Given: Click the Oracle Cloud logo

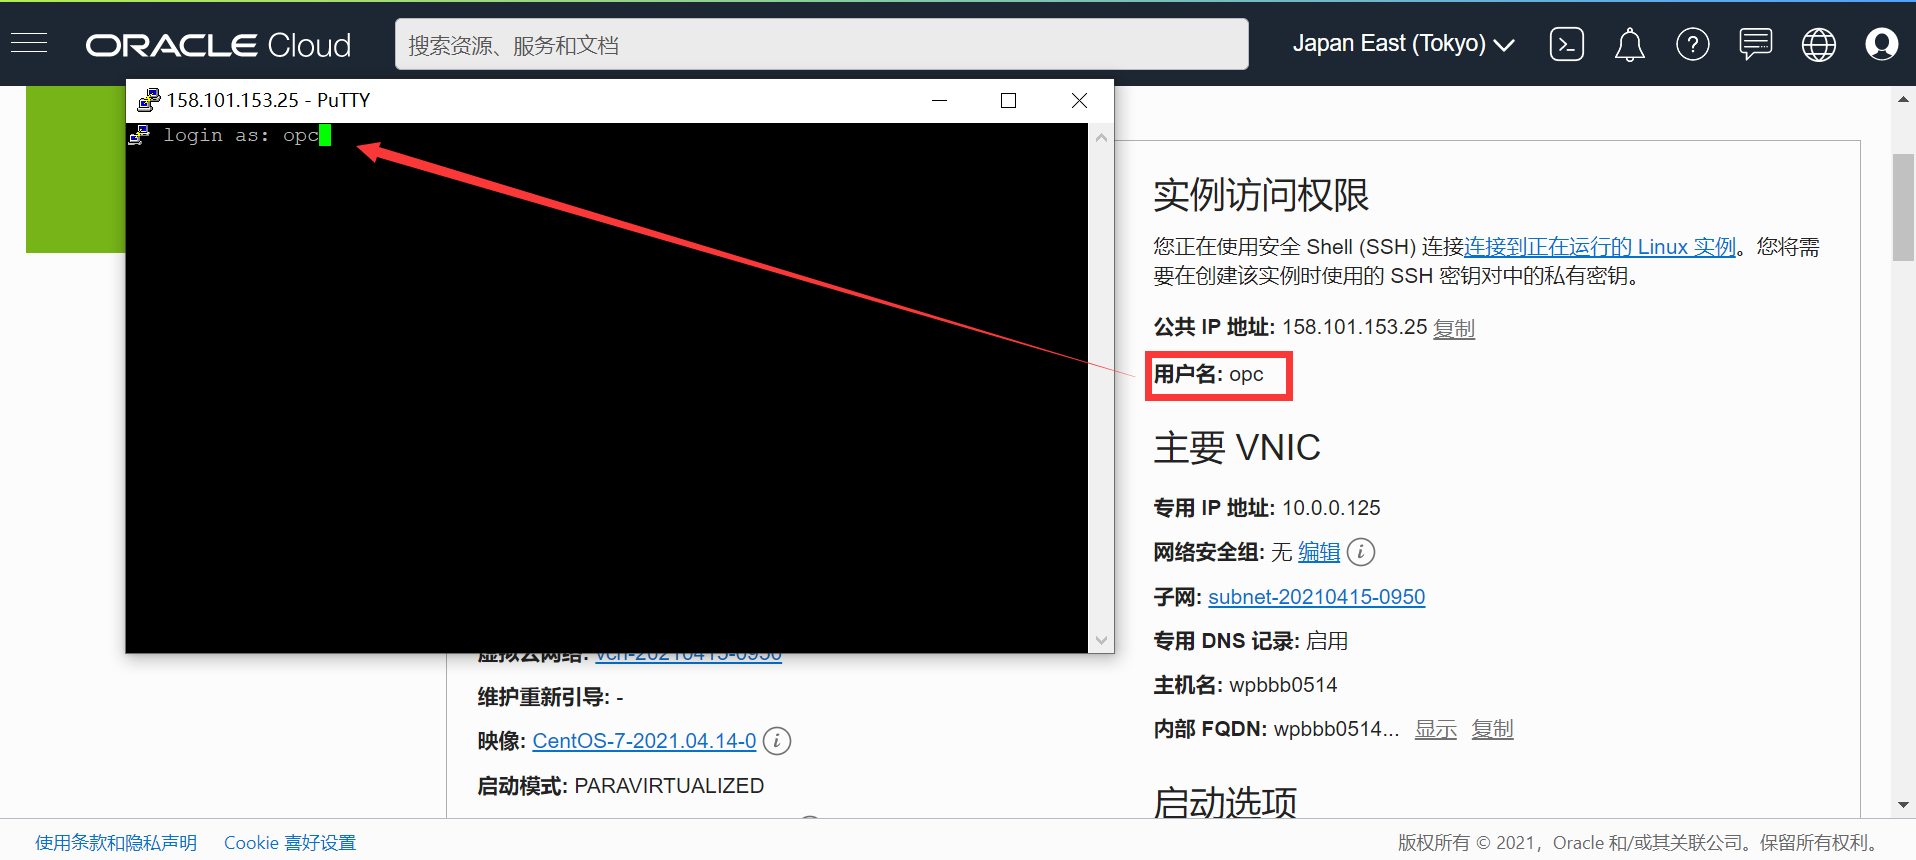Looking at the screenshot, I should [218, 45].
